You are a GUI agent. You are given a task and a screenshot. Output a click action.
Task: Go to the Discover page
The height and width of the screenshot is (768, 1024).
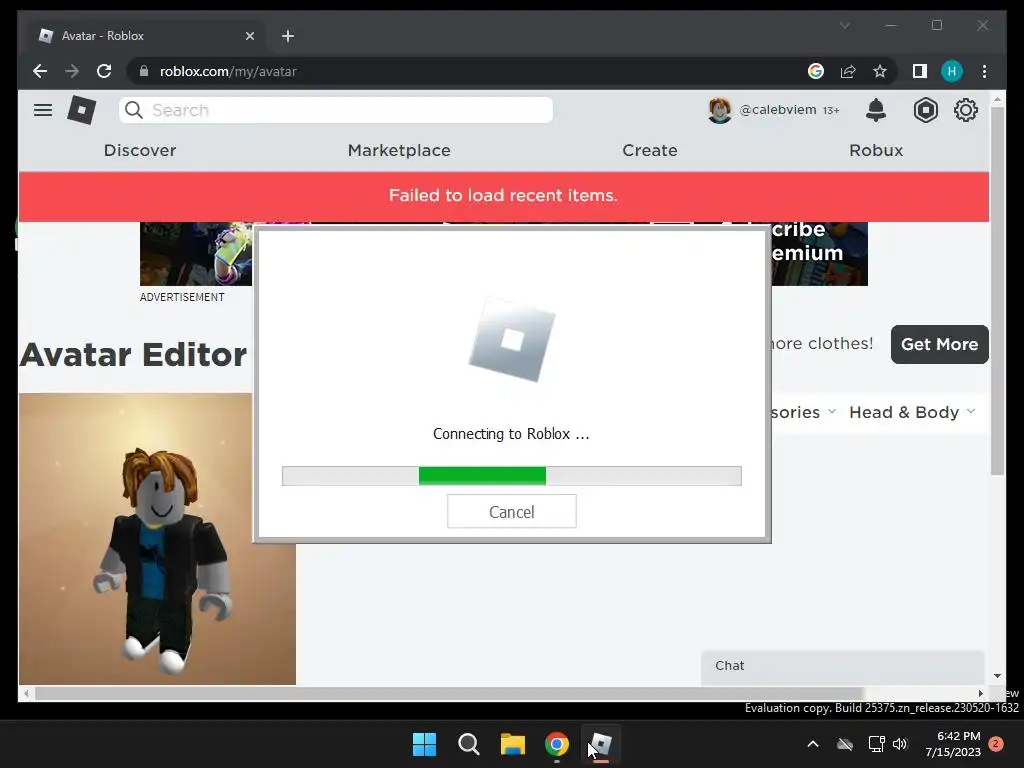pos(140,150)
